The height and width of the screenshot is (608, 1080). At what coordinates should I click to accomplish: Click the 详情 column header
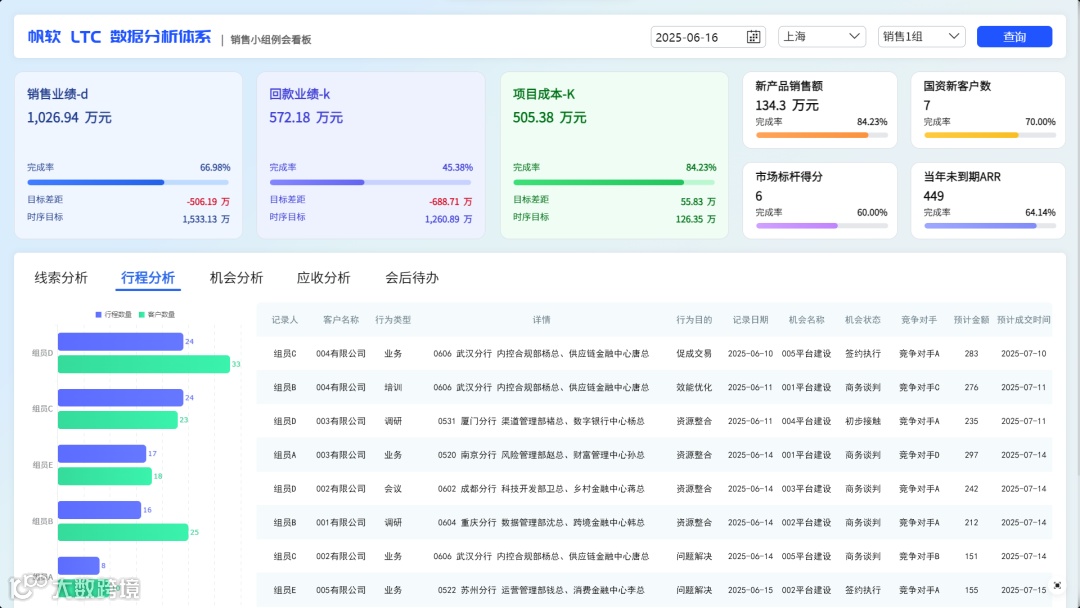pyautogui.click(x=541, y=320)
